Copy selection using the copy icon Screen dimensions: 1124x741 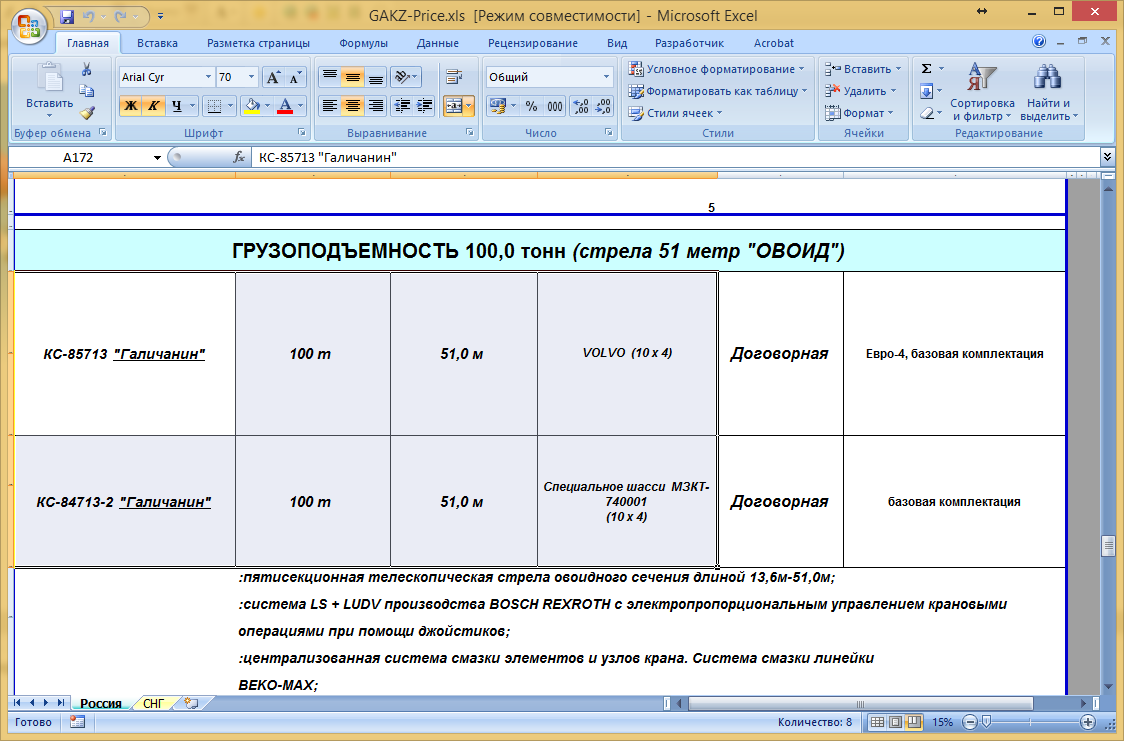click(x=87, y=91)
